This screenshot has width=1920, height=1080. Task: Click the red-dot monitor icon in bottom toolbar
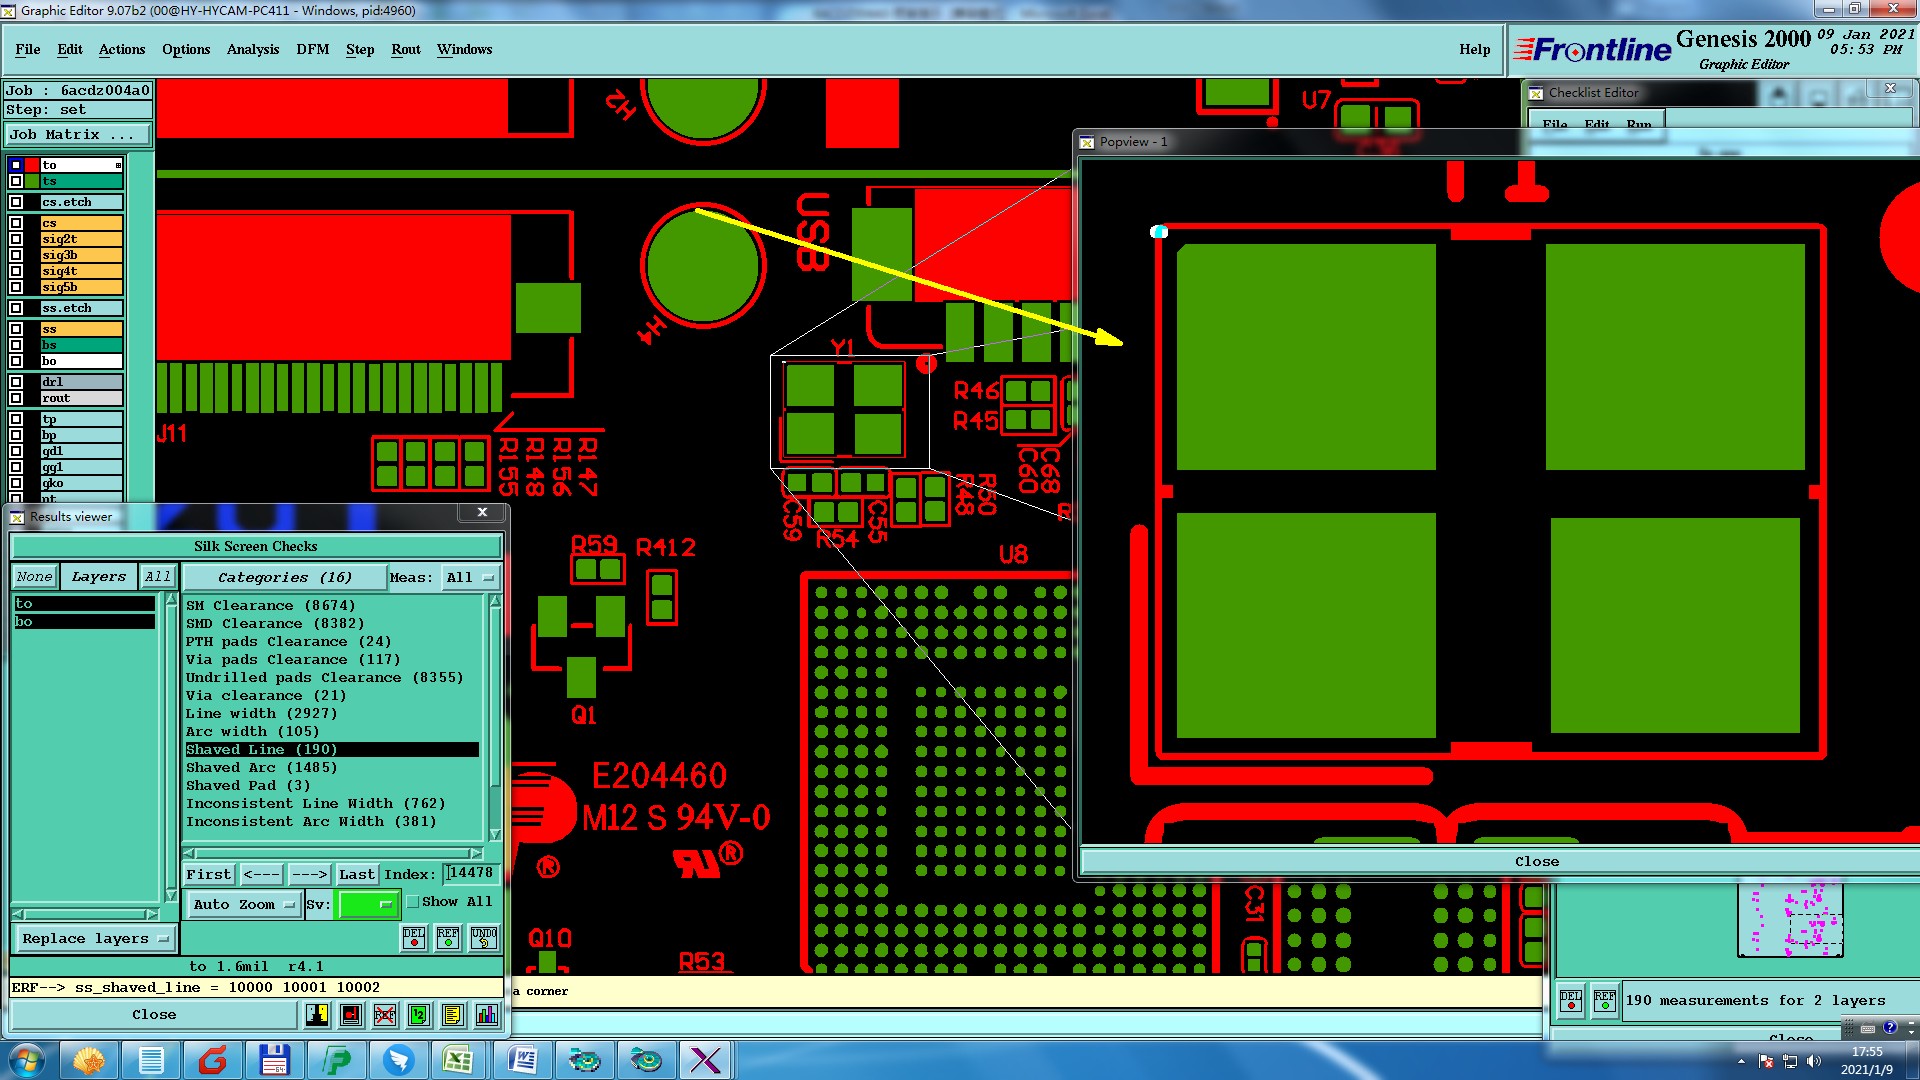(351, 1015)
